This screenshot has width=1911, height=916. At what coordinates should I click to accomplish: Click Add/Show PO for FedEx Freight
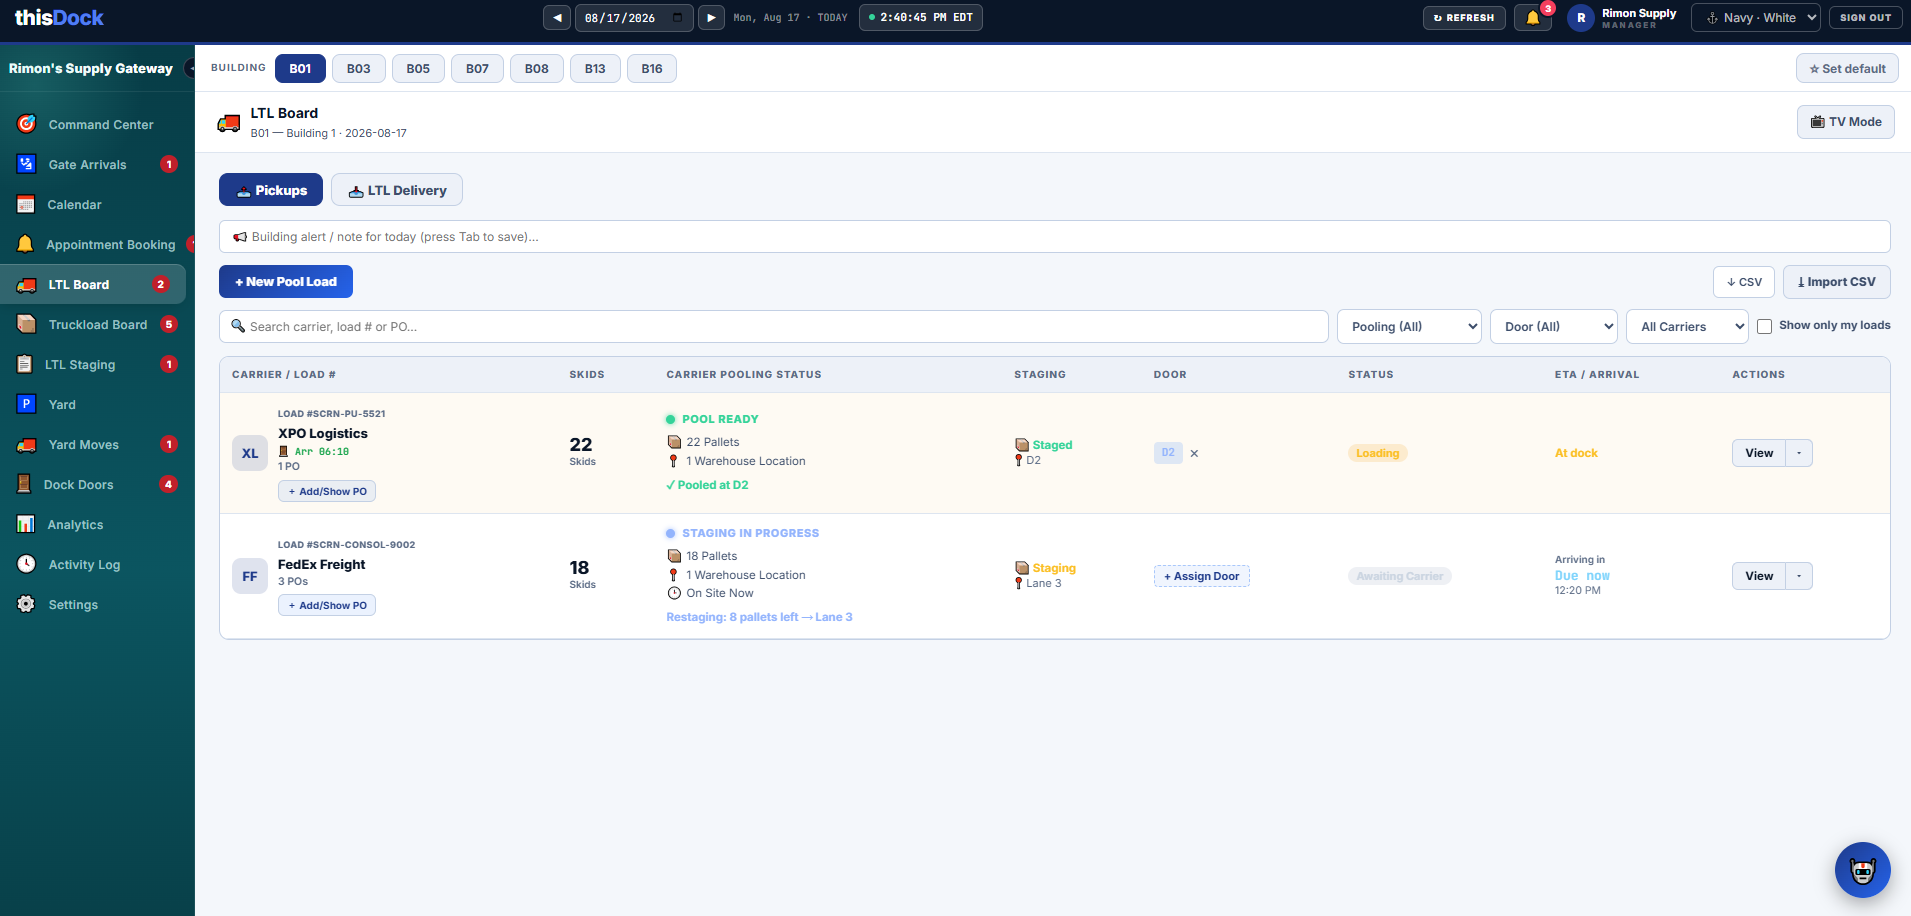click(x=327, y=605)
